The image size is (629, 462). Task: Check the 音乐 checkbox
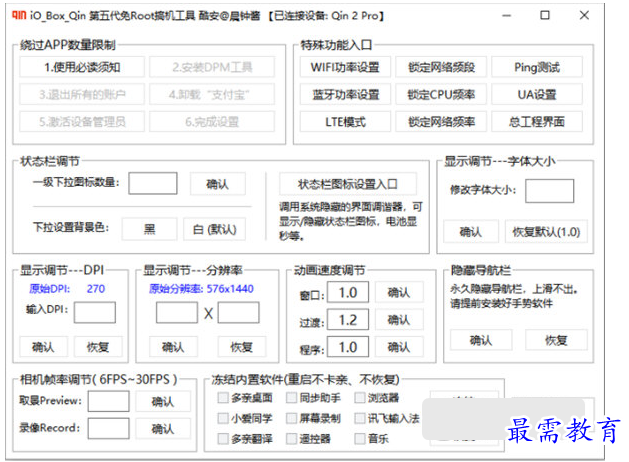click(359, 439)
